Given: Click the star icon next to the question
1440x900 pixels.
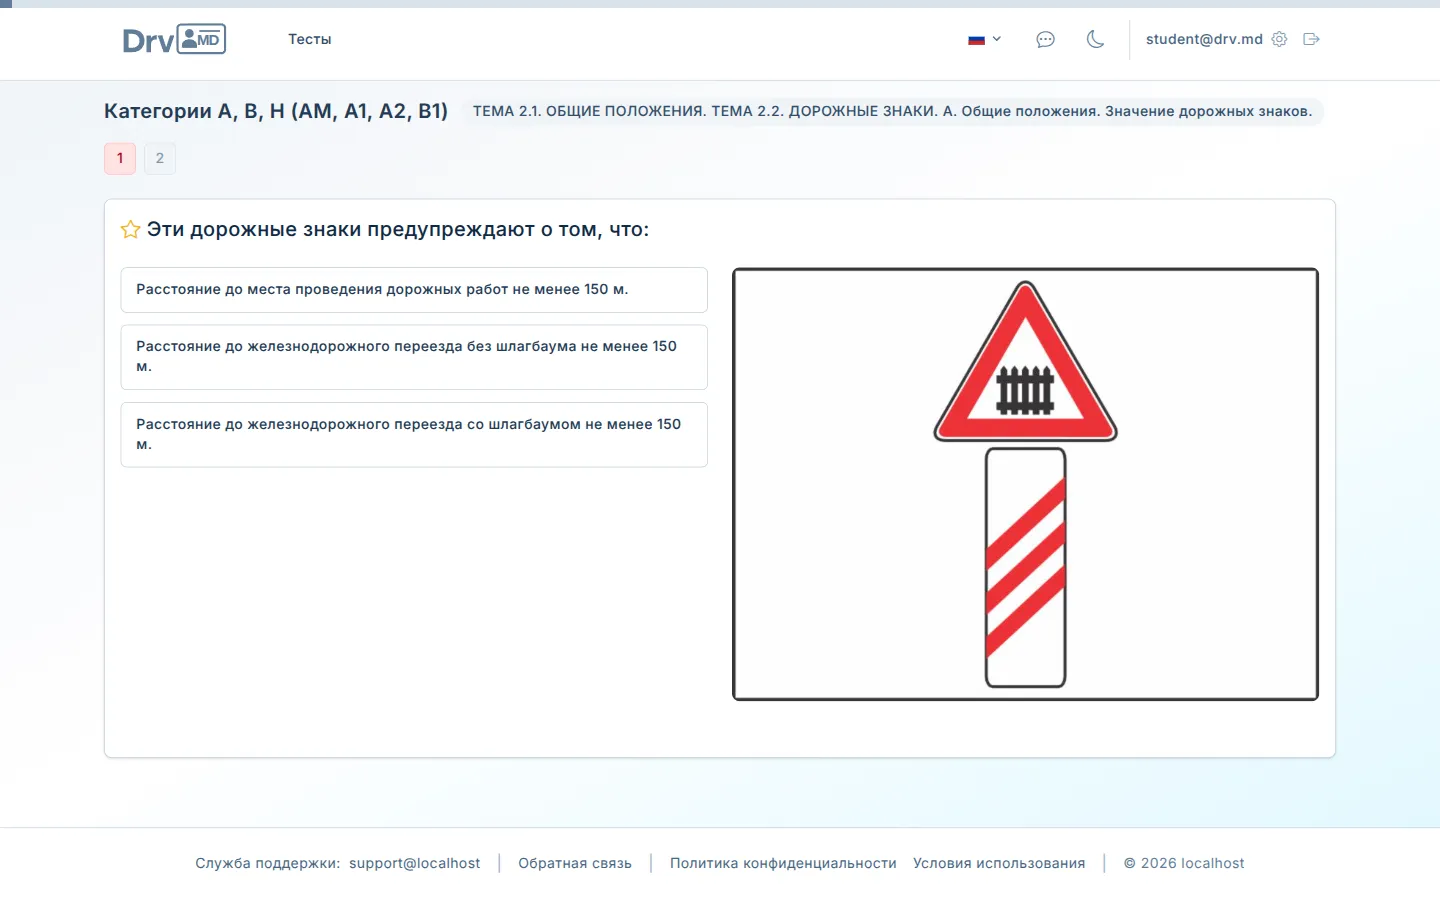Looking at the screenshot, I should pyautogui.click(x=130, y=229).
